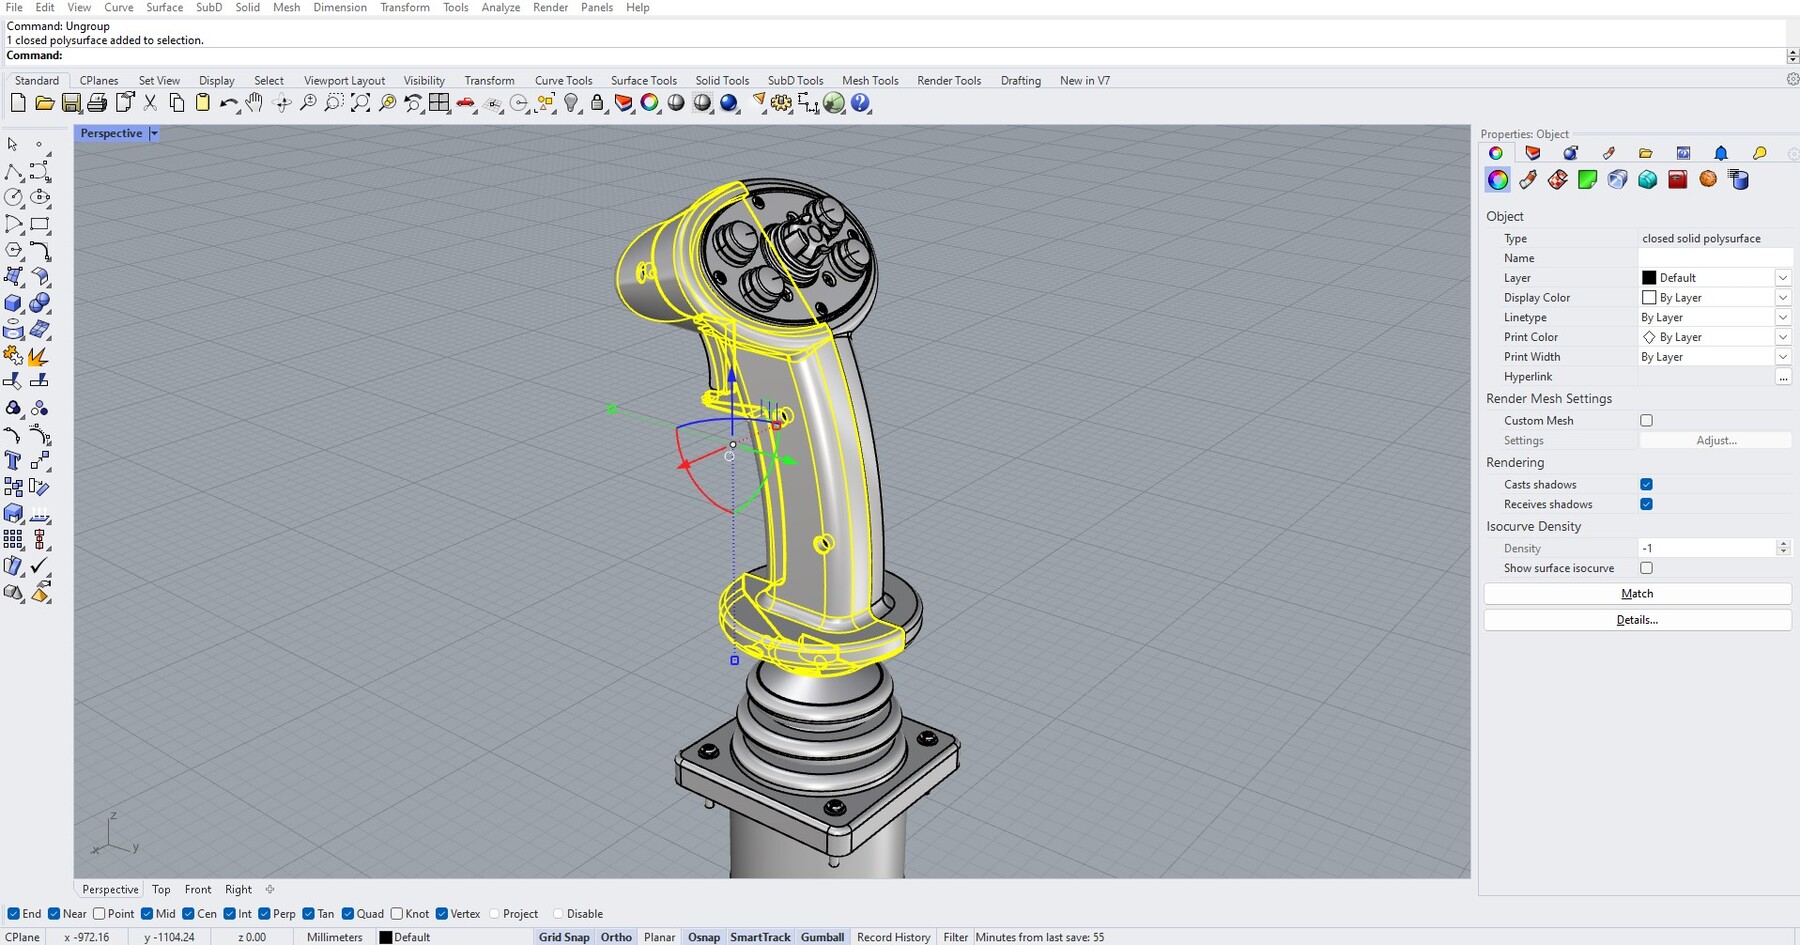The image size is (1800, 945).
Task: Enable Show surface isocurve
Action: pos(1646,568)
